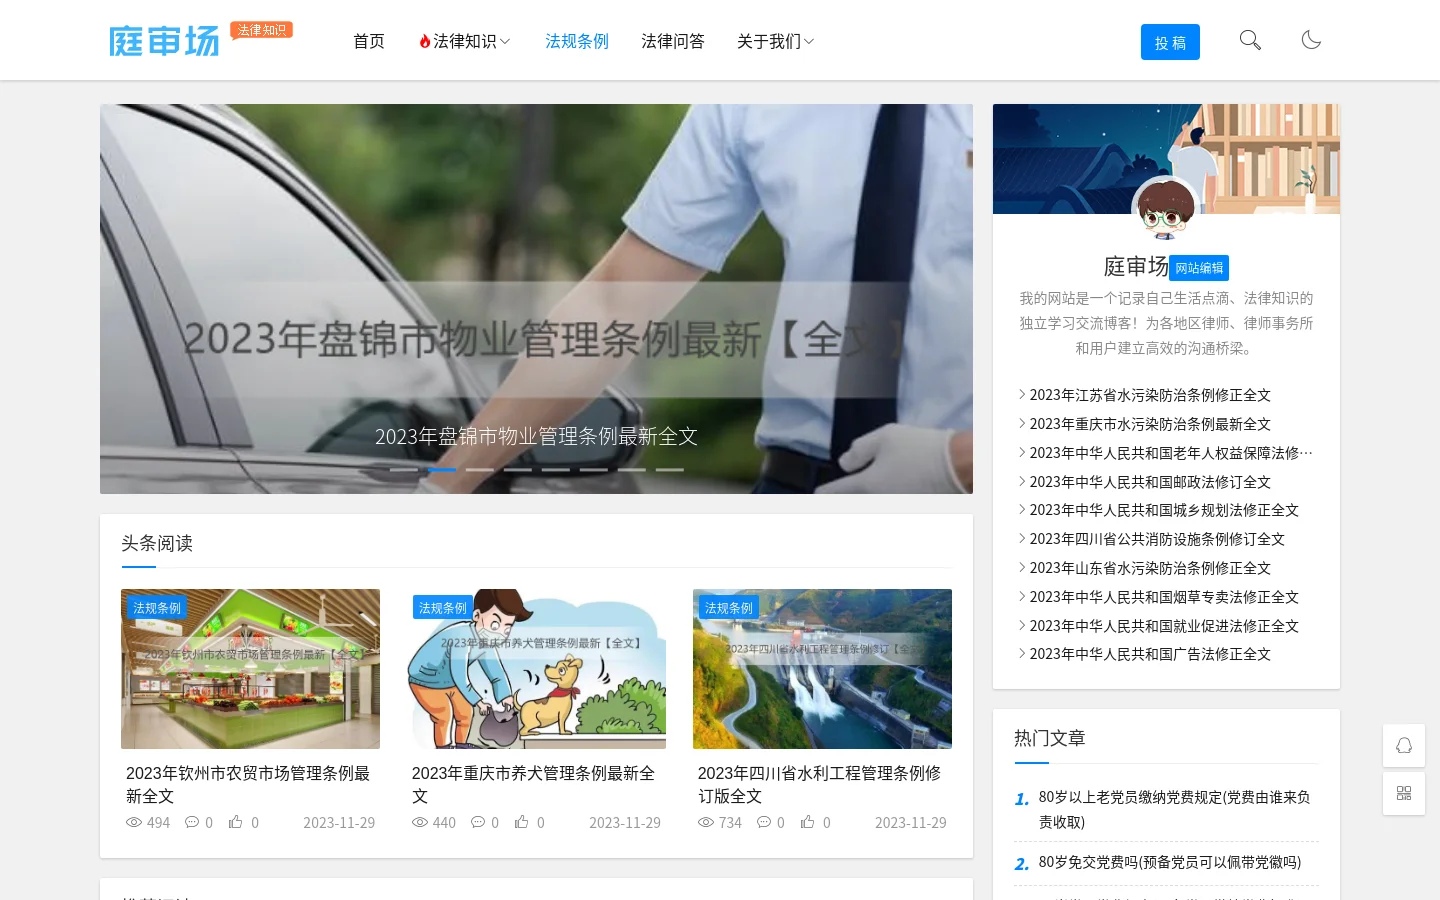This screenshot has height=900, width=1440.
Task: Click the 热门文章 section heading
Action: (x=1050, y=738)
